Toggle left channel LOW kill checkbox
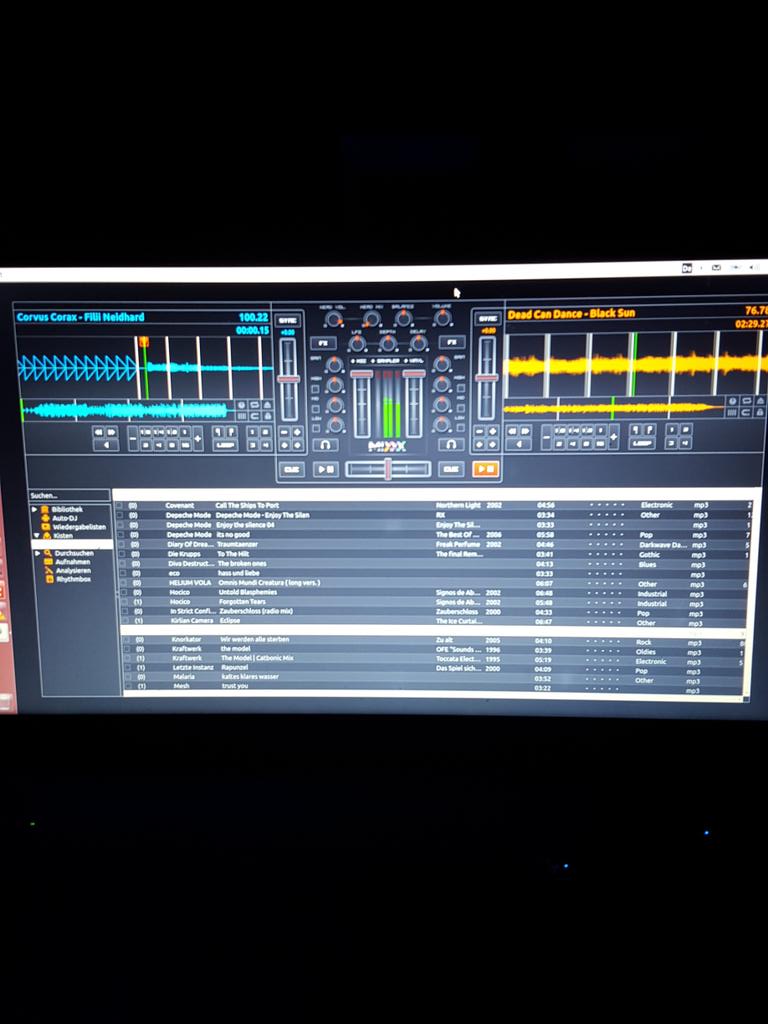 pos(315,428)
